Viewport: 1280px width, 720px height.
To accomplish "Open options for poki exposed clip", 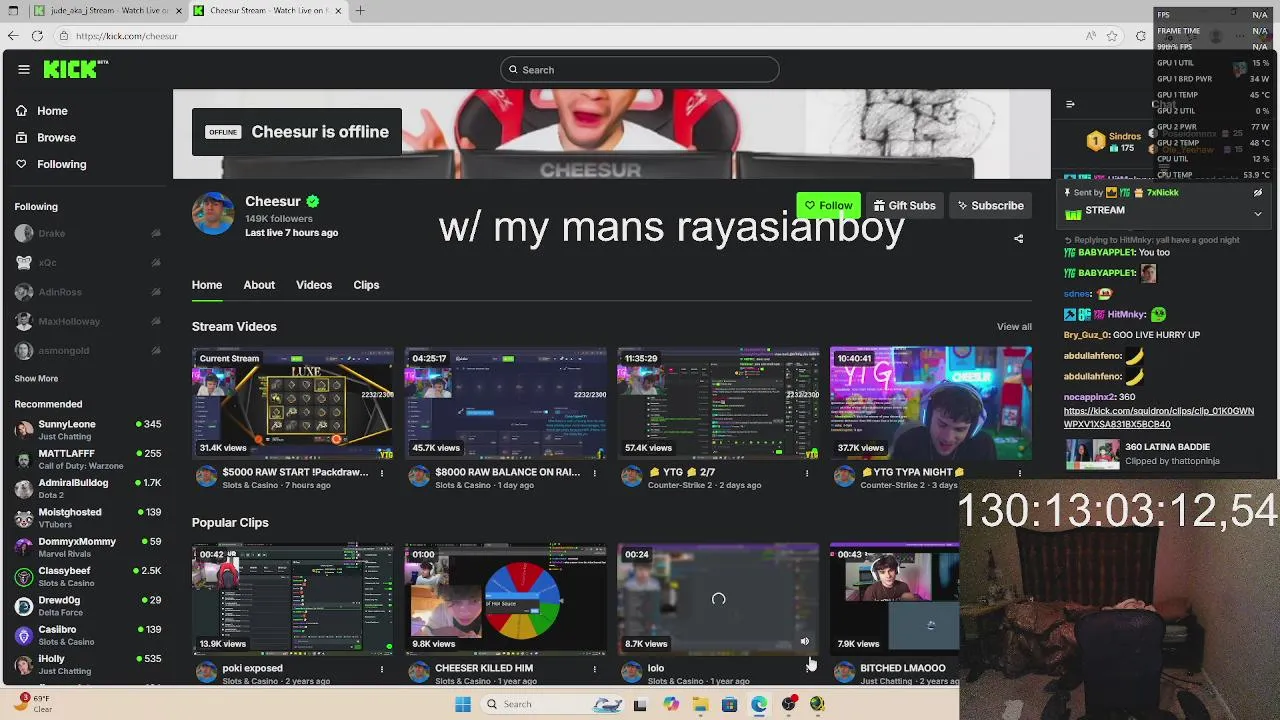I will click(x=381, y=669).
